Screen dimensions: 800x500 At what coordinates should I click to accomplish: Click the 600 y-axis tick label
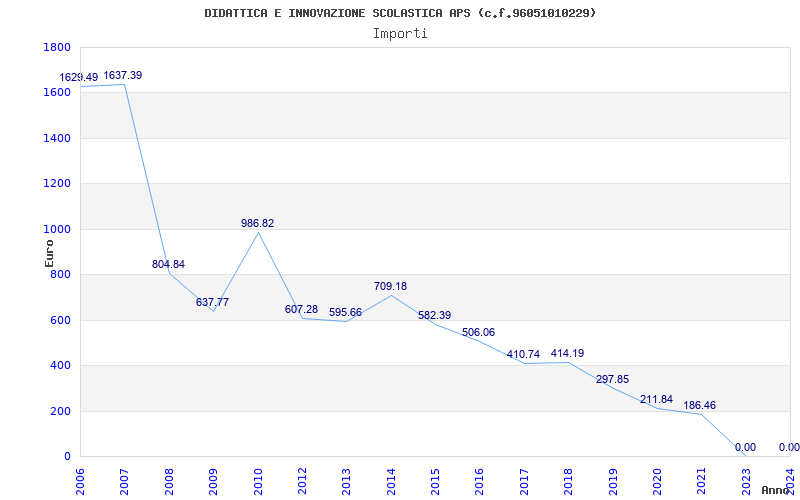pos(60,320)
